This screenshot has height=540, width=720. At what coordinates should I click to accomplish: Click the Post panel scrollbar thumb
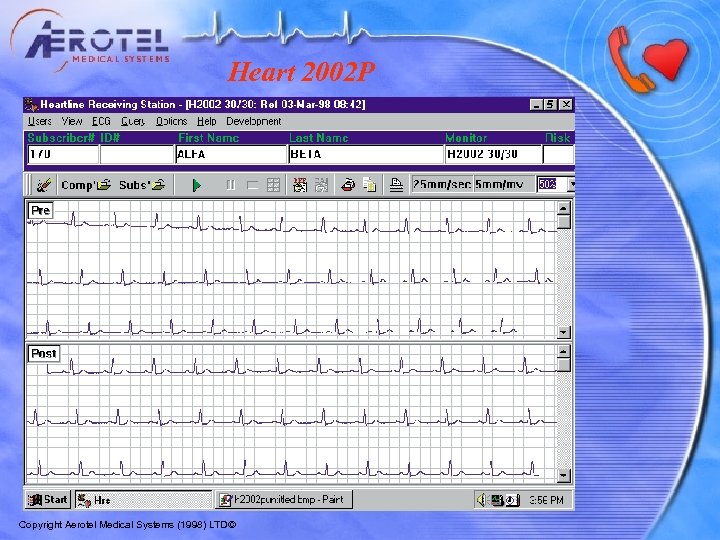click(564, 365)
